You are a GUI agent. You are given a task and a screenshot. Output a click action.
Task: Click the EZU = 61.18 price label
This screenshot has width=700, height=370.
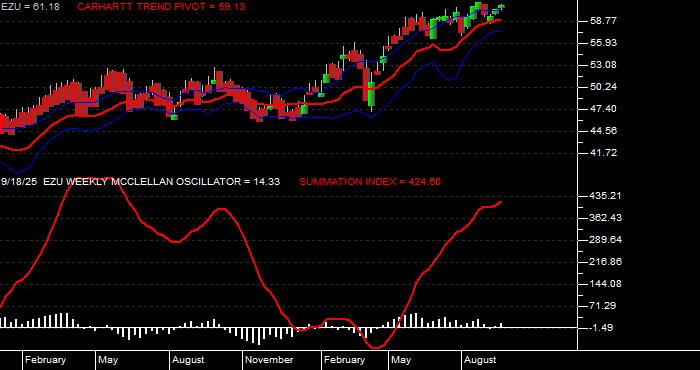[30, 7]
